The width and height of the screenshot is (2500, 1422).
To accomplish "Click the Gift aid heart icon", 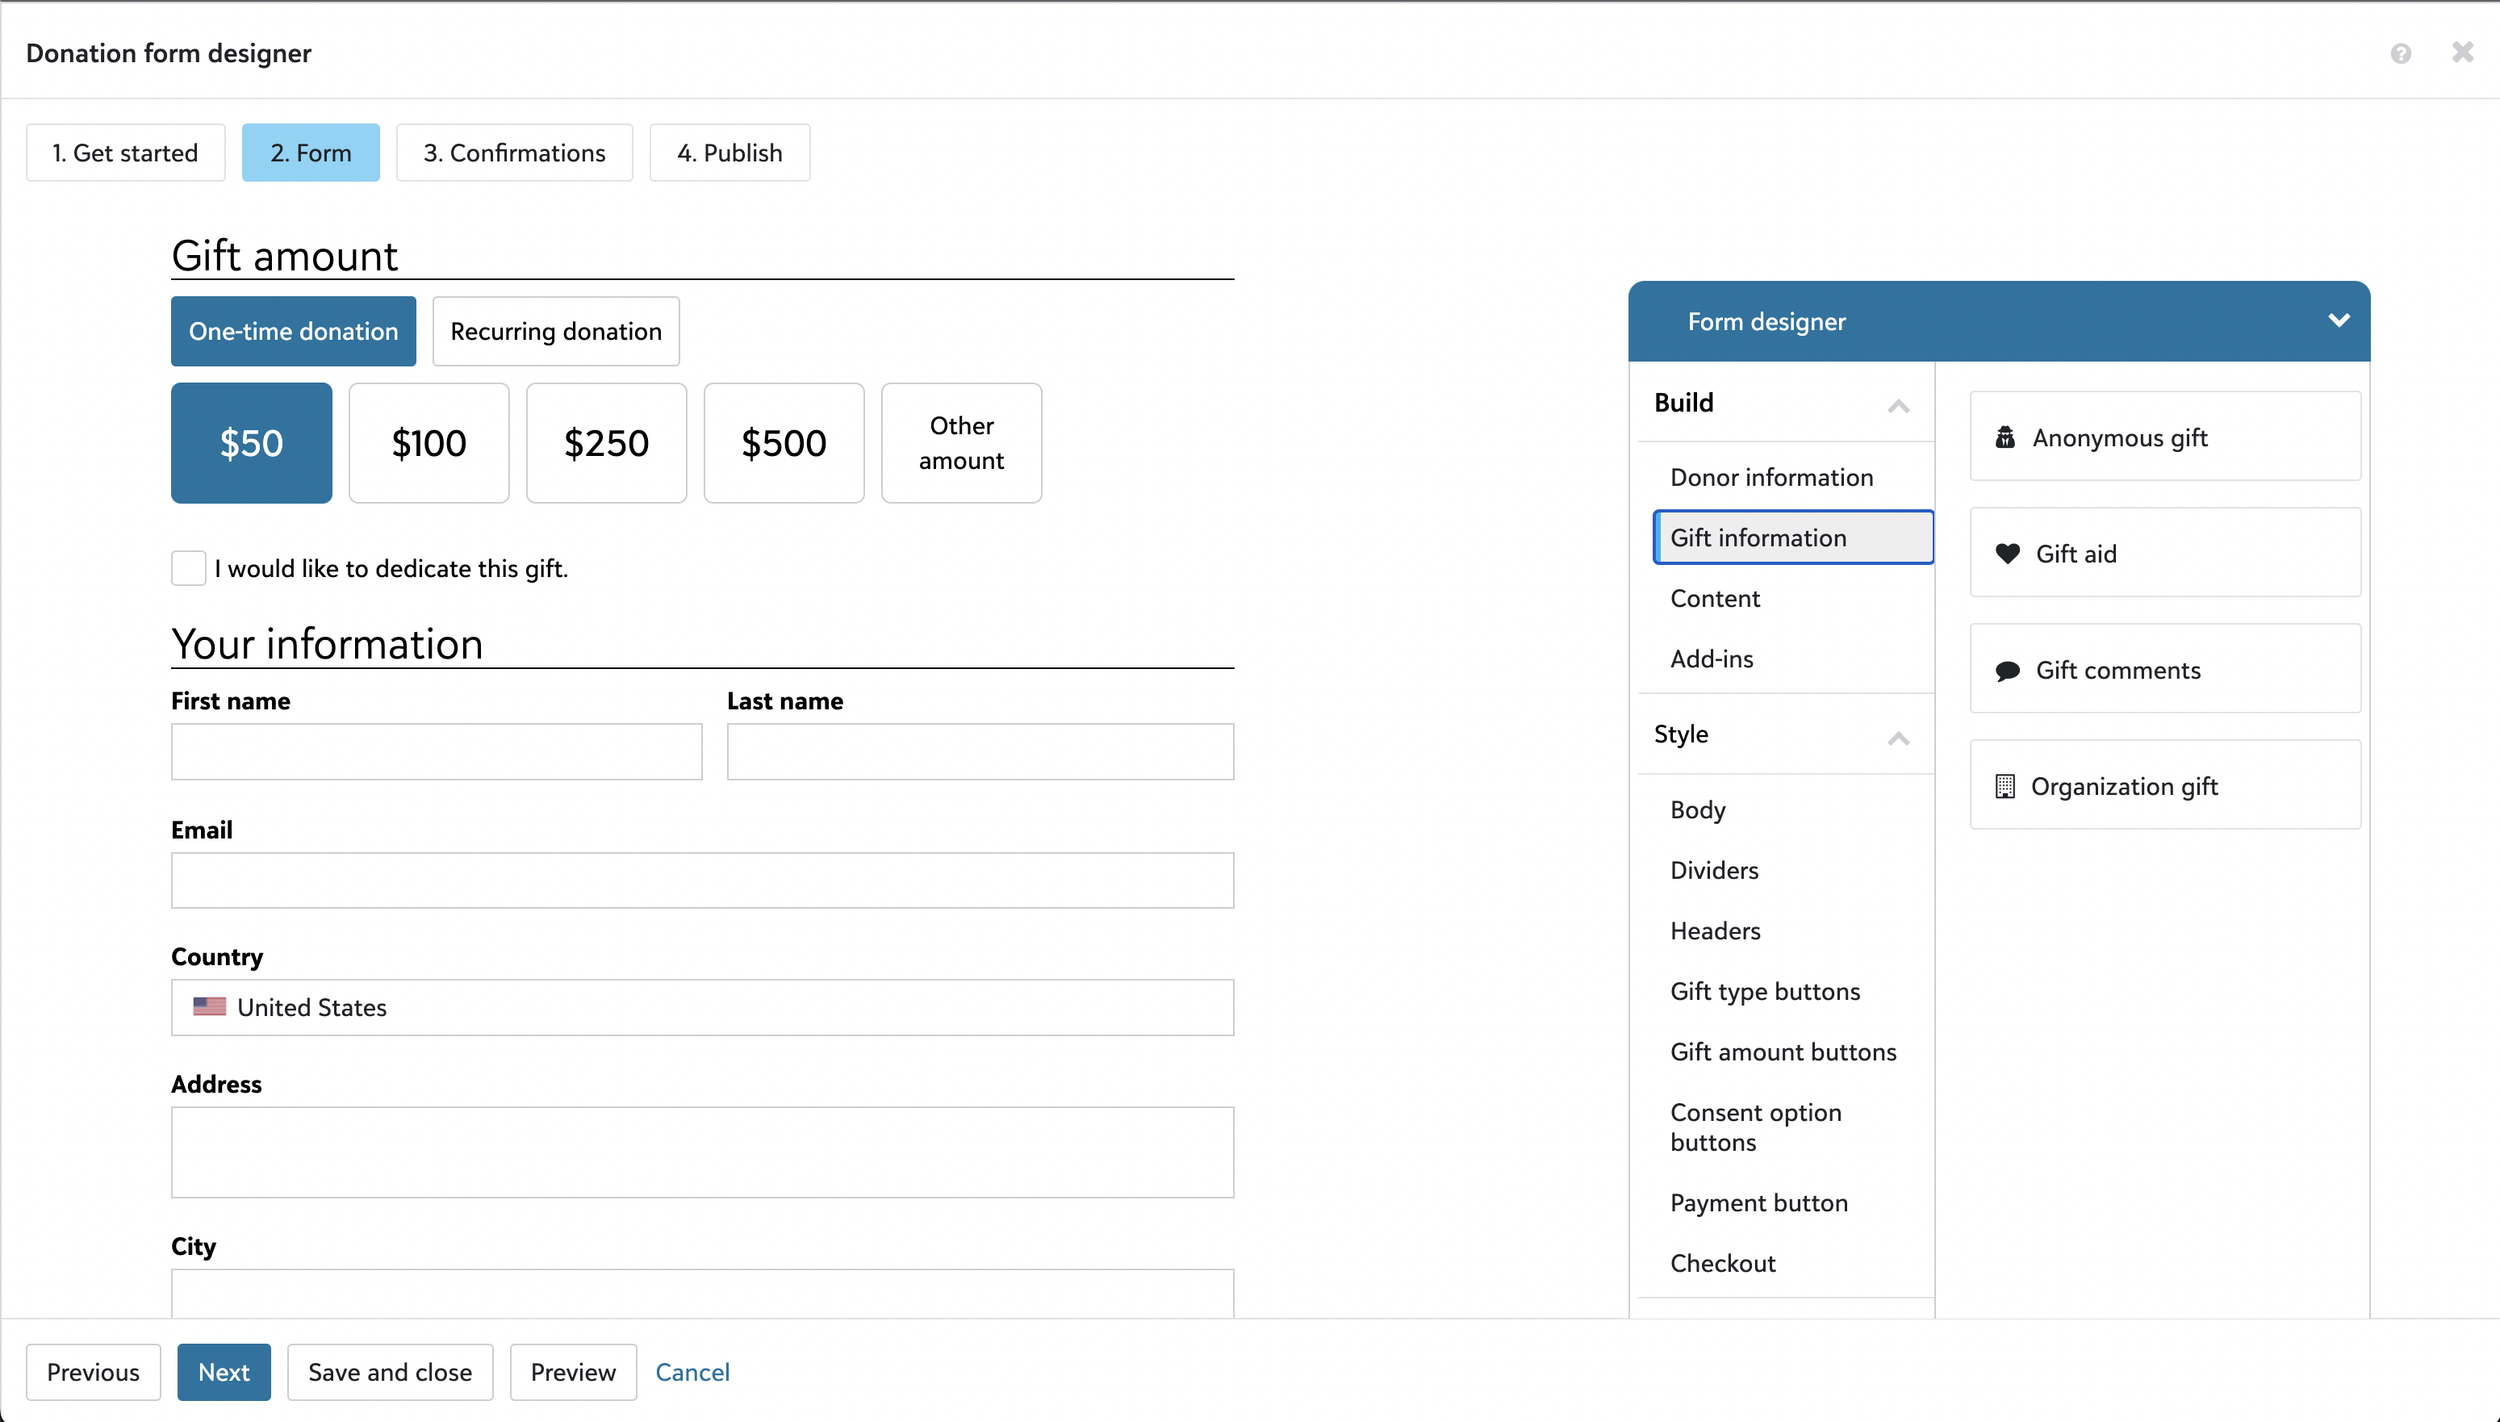I will pyautogui.click(x=2007, y=554).
